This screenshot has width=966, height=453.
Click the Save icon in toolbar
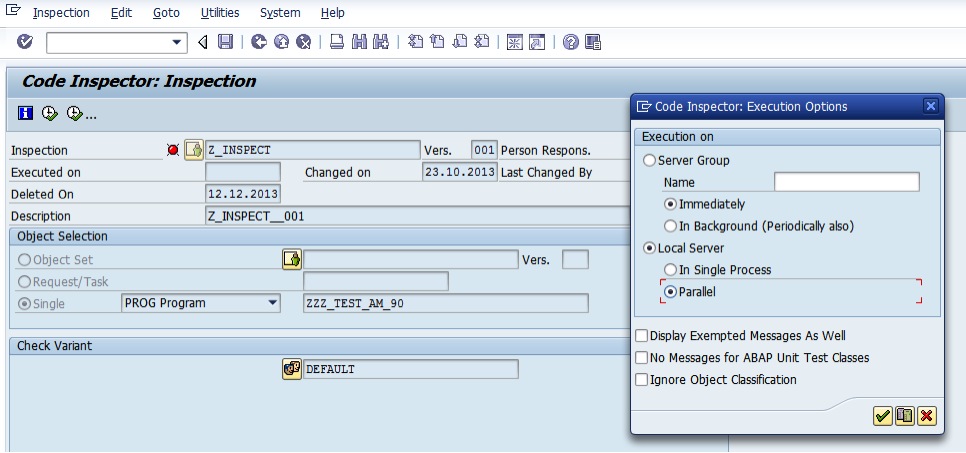pos(225,42)
